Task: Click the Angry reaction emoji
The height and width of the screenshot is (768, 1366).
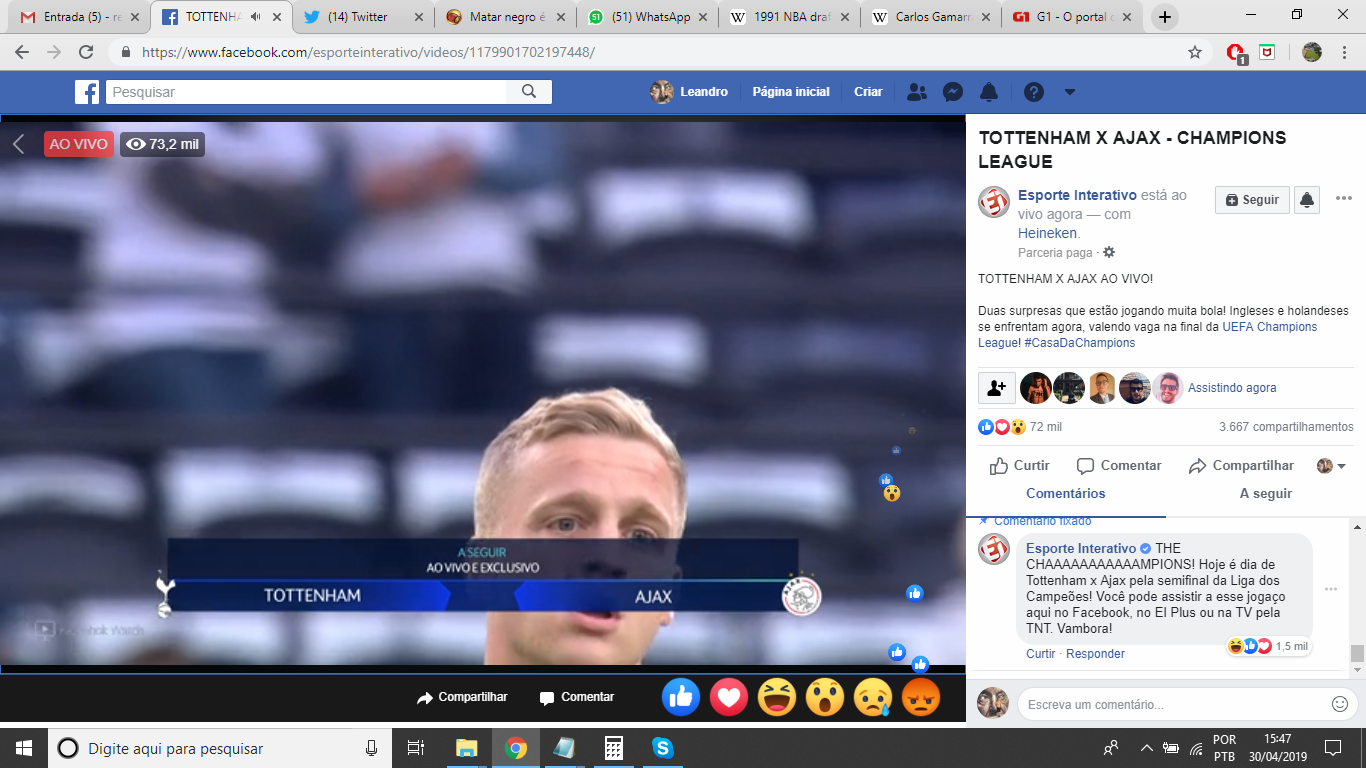Action: [x=921, y=697]
